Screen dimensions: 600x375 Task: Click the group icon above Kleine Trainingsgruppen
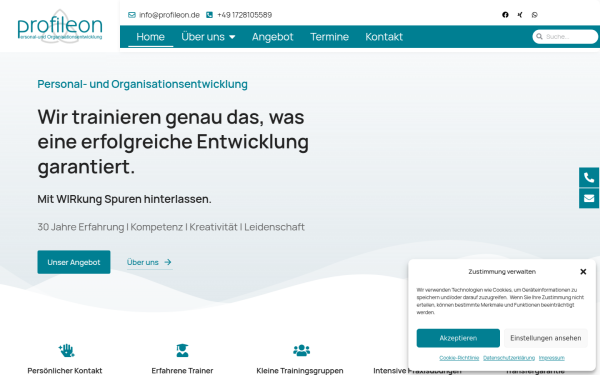pos(302,350)
